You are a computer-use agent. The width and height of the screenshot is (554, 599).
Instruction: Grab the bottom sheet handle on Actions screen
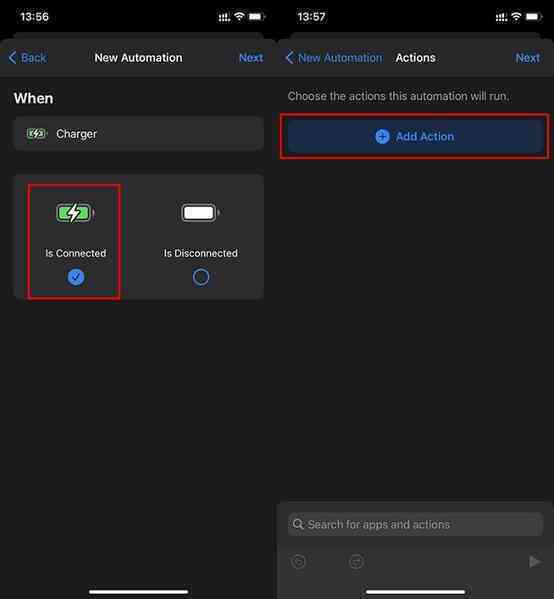(x=415, y=591)
